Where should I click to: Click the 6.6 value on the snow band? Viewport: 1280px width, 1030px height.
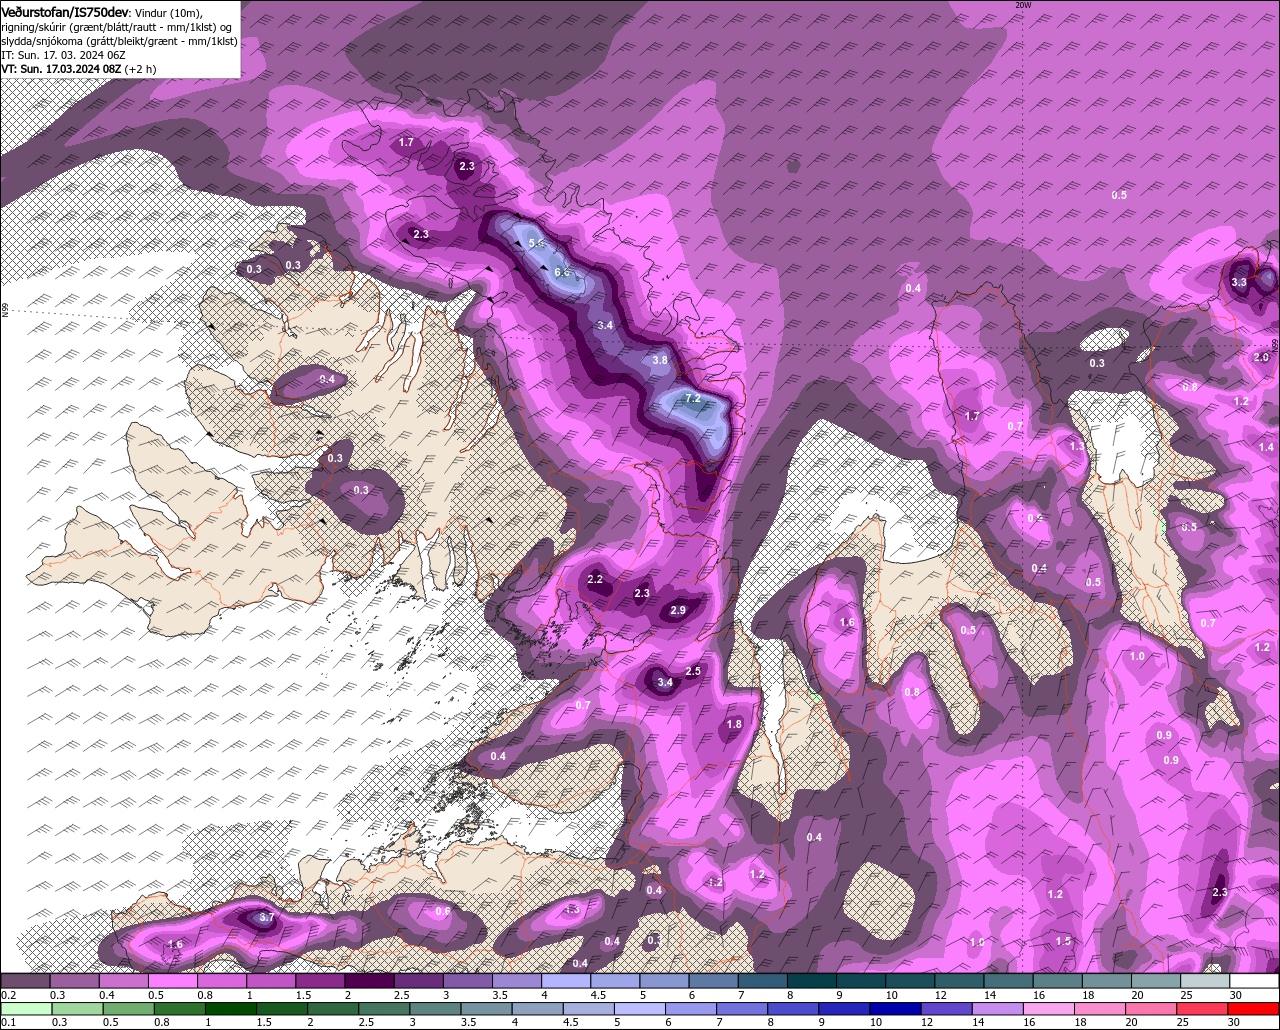(x=562, y=272)
